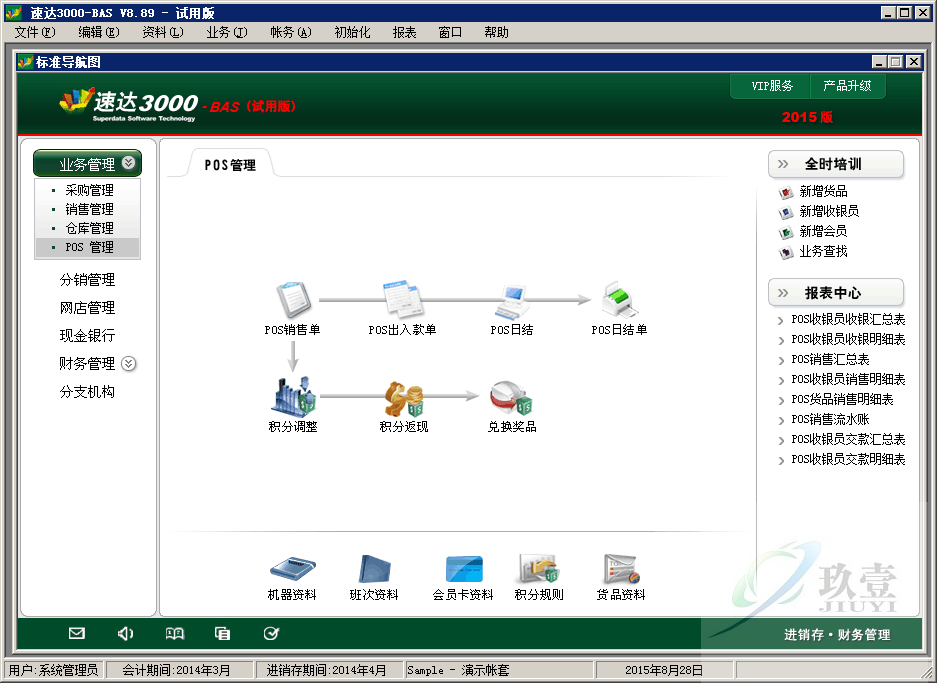Click the 用户:系统管理员 status field
The width and height of the screenshot is (937, 683).
(x=54, y=670)
